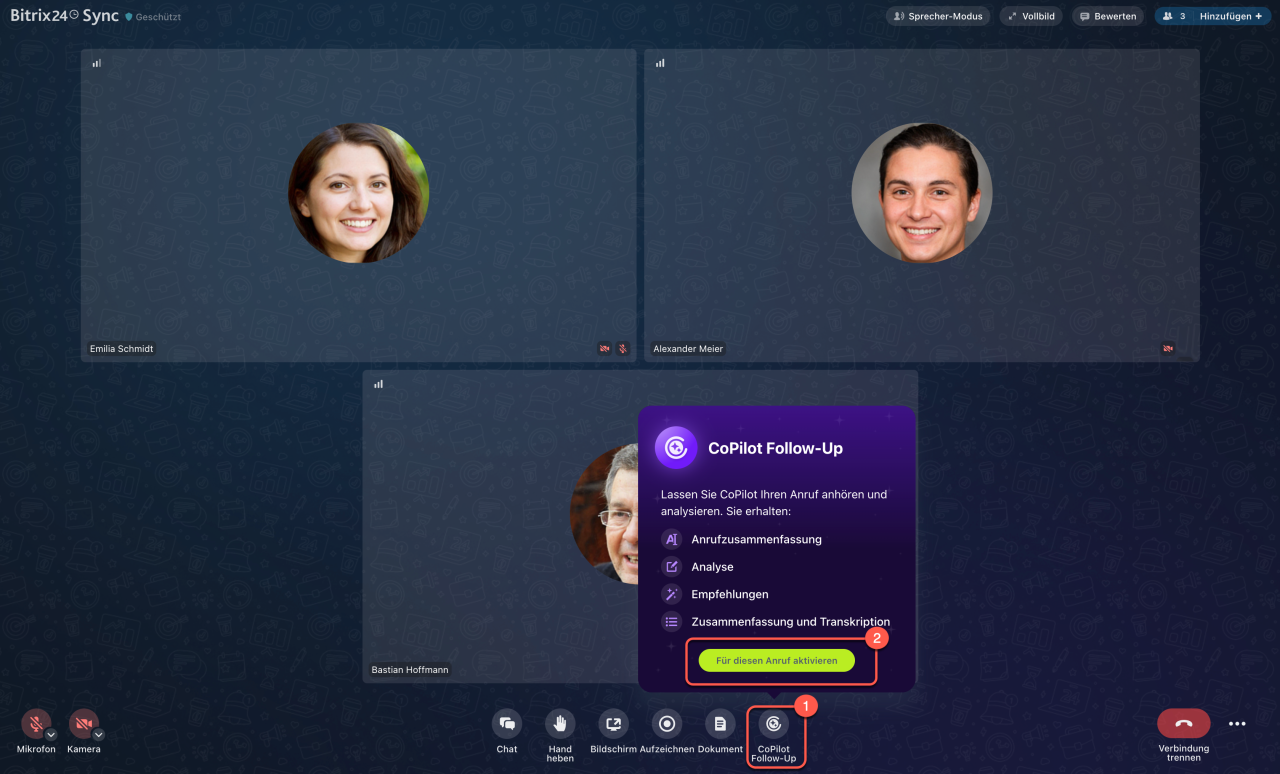This screenshot has height=774, width=1280.
Task: Click the Analyse icon in popup
Action: coord(671,567)
